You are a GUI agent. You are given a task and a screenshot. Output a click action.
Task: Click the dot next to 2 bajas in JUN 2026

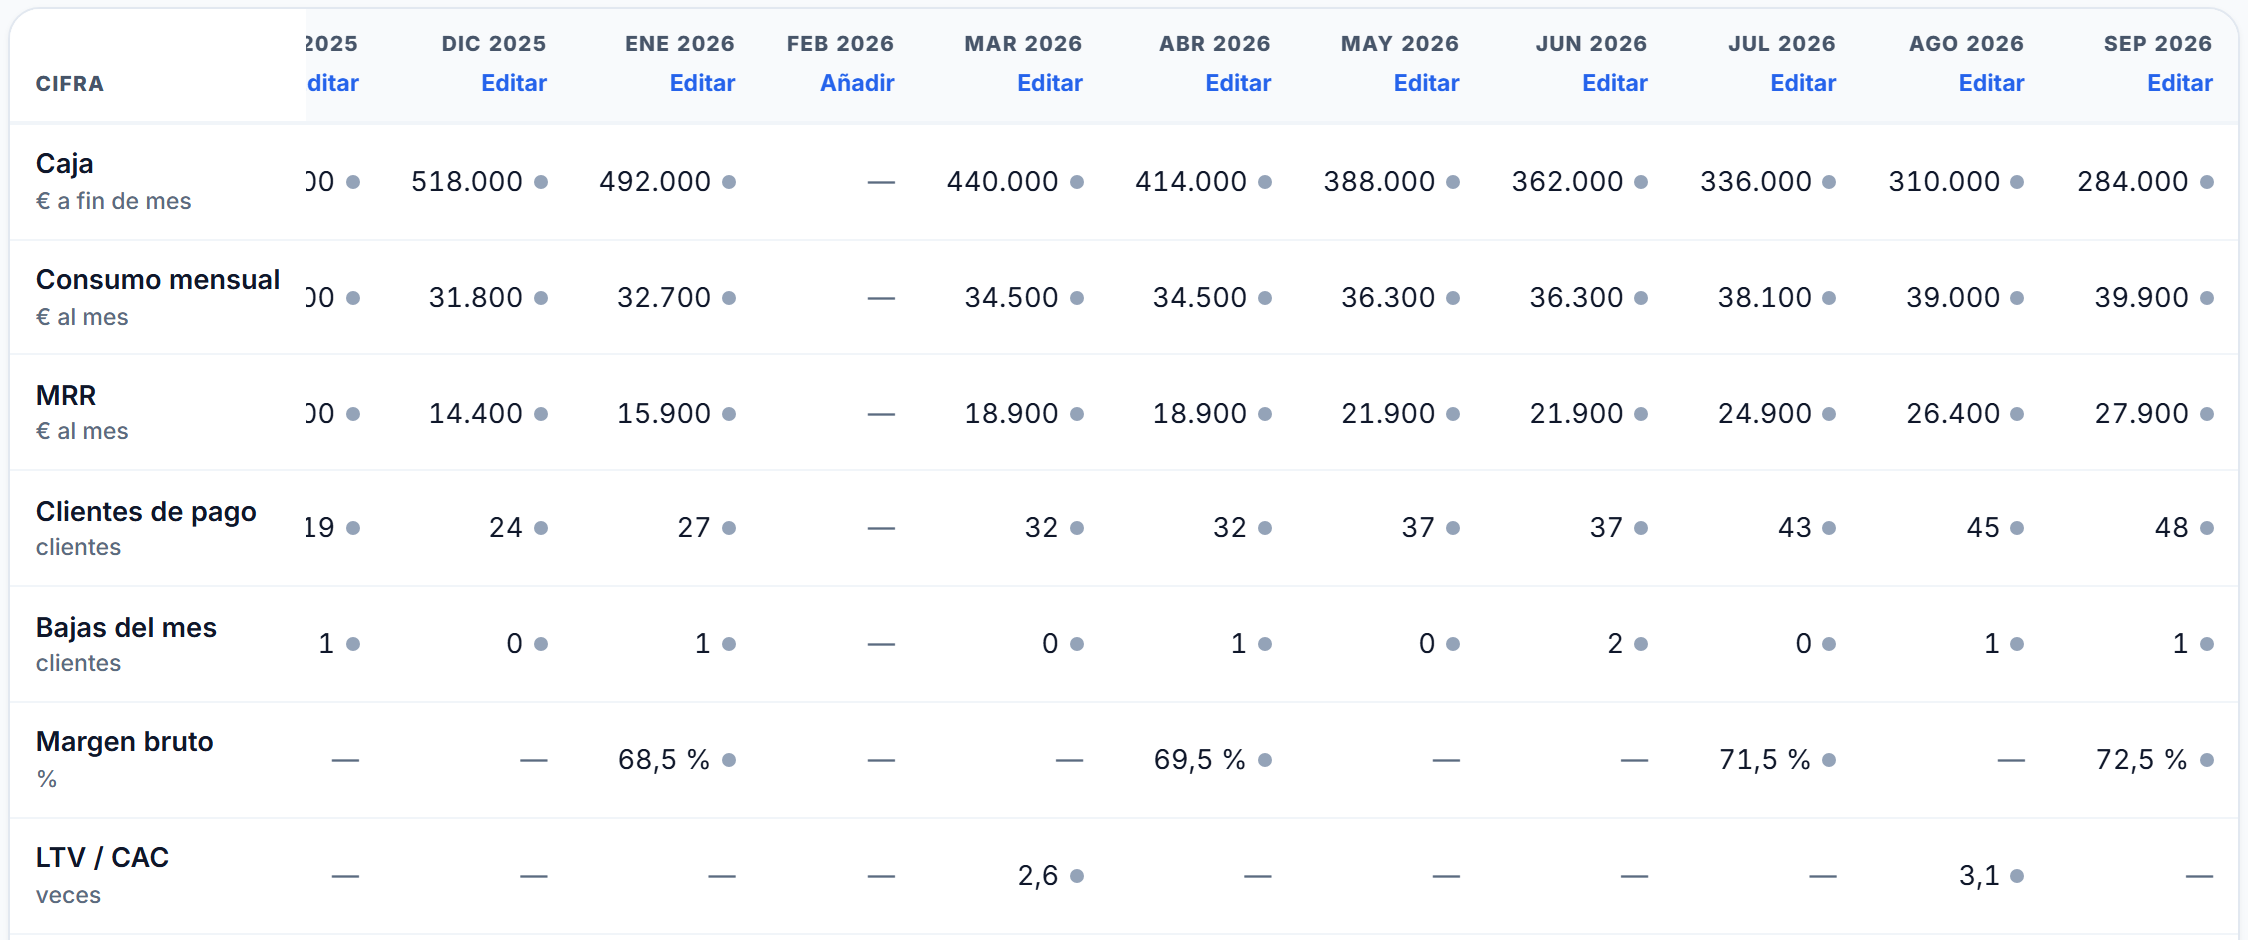(1641, 644)
